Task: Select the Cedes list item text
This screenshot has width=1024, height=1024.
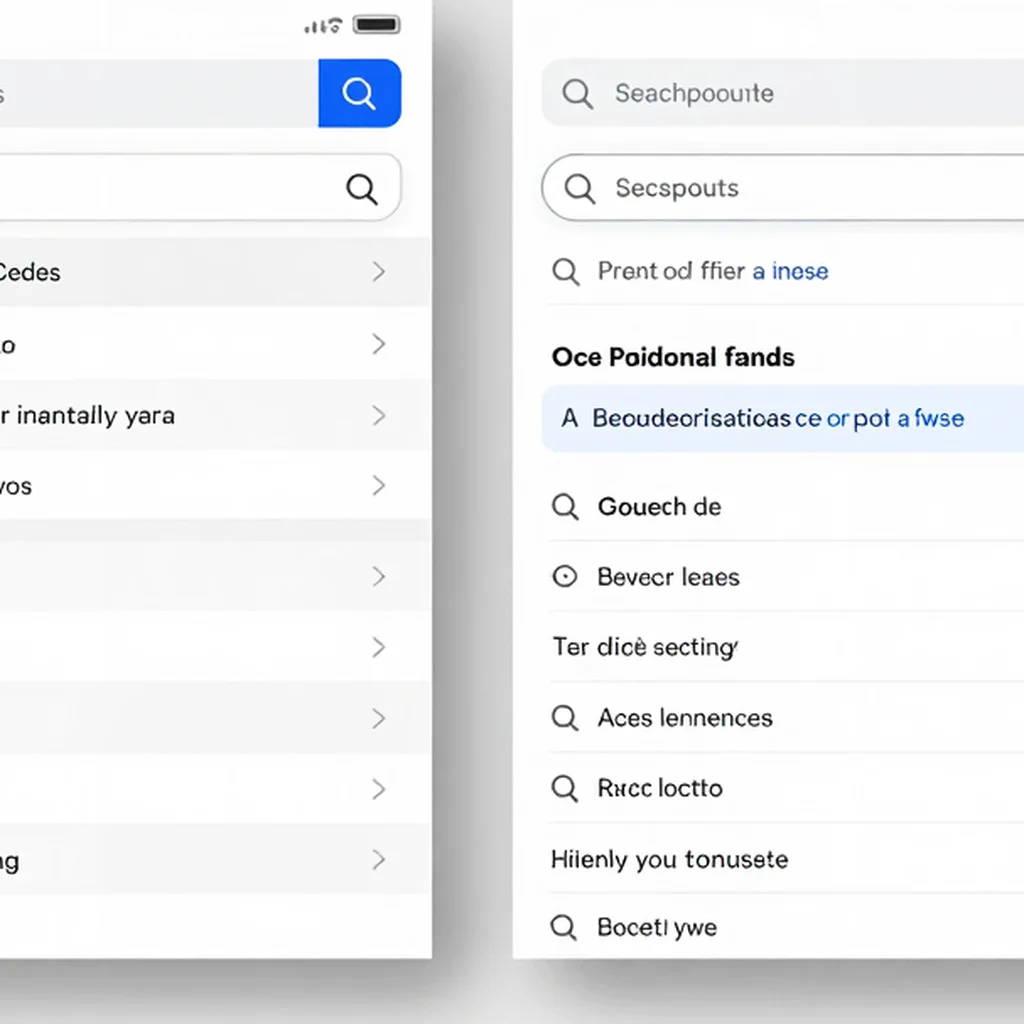Action: click(x=29, y=272)
